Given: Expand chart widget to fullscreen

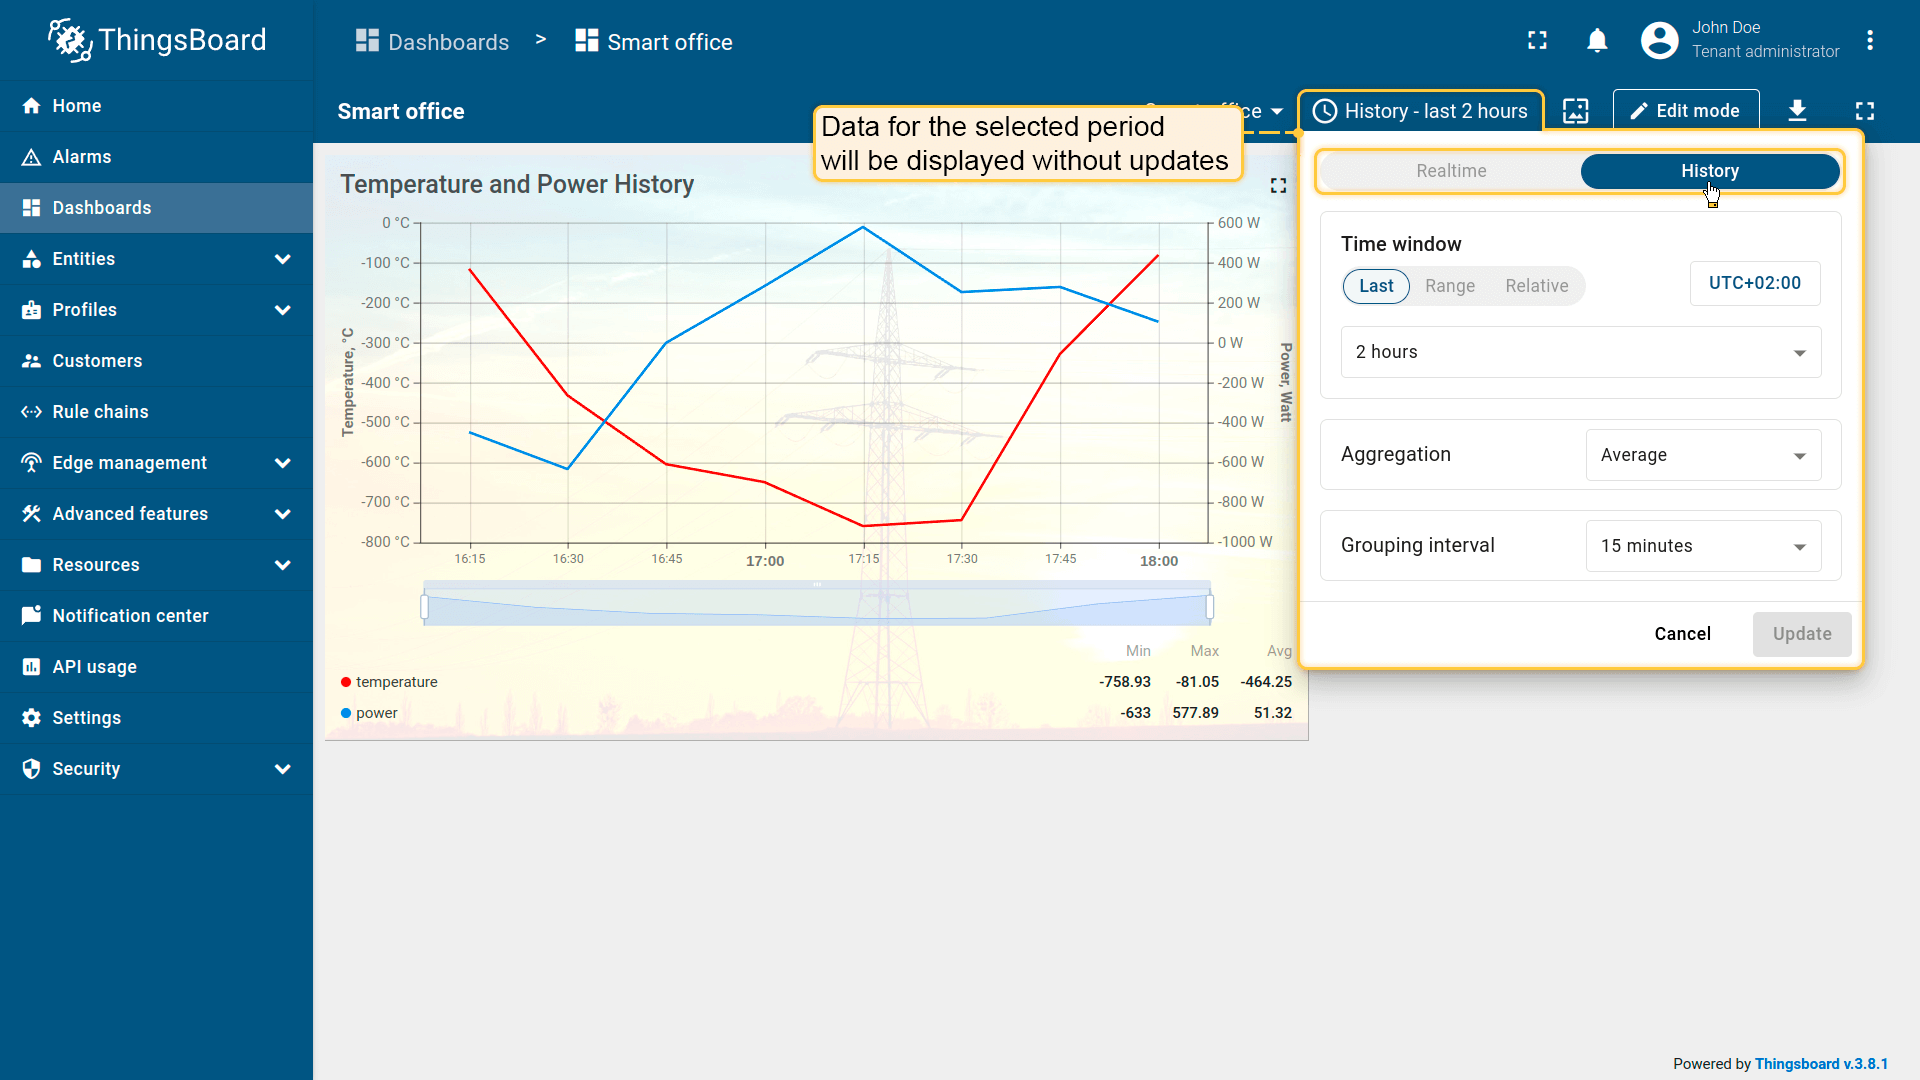Looking at the screenshot, I should (x=1278, y=186).
